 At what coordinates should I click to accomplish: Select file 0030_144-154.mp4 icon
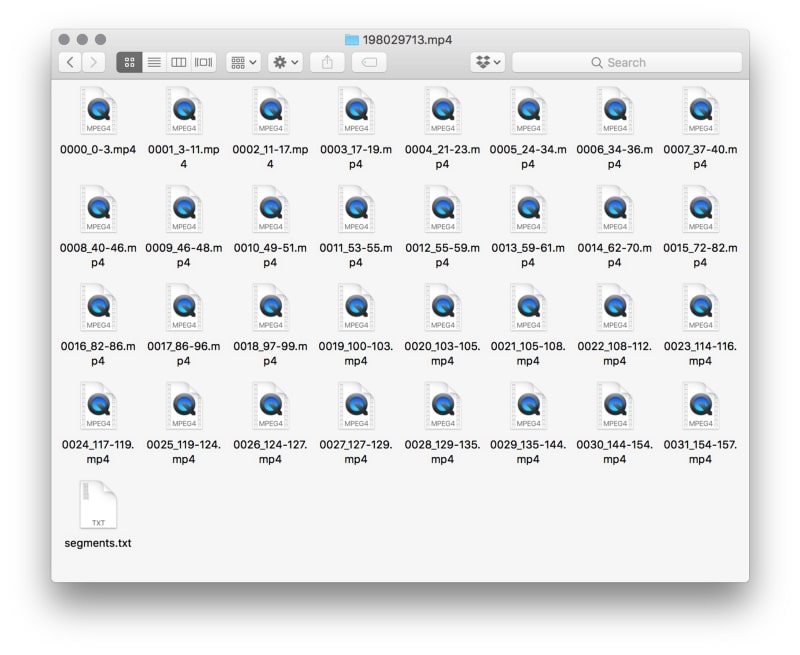(x=615, y=406)
